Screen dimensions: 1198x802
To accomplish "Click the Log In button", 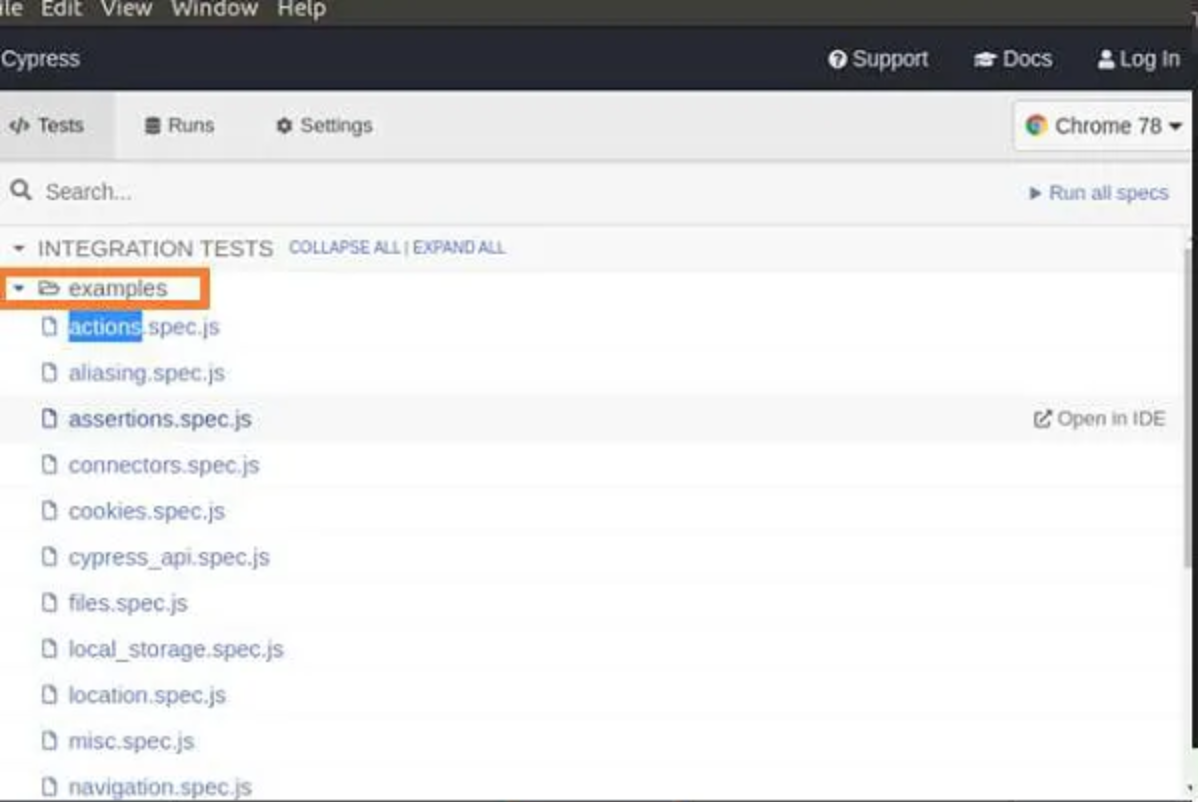I will coord(1138,59).
